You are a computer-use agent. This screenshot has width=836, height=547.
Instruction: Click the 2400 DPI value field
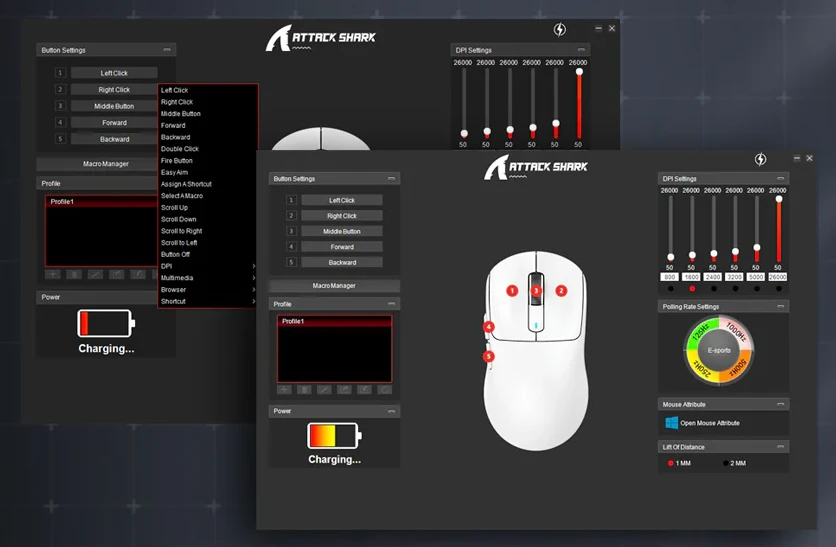pos(714,277)
